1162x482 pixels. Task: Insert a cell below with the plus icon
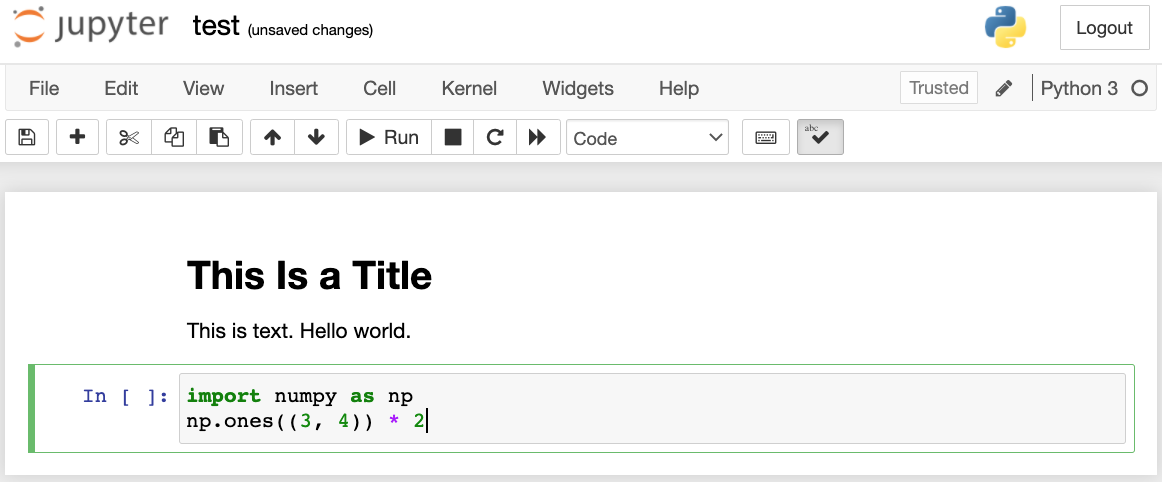point(77,138)
